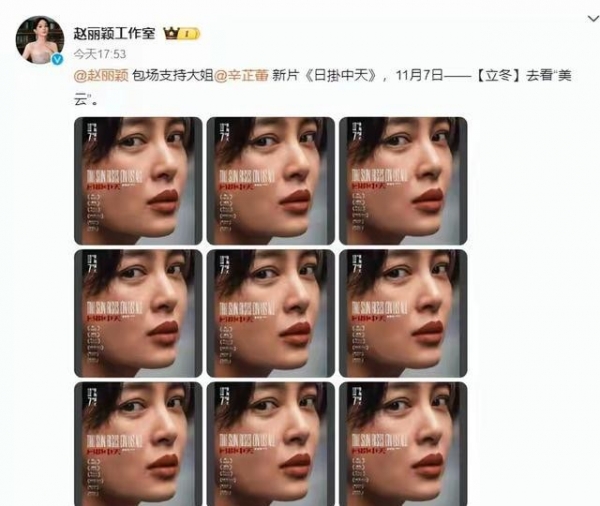
Task: Open the middle poster in the bottom row
Action: 271,444
